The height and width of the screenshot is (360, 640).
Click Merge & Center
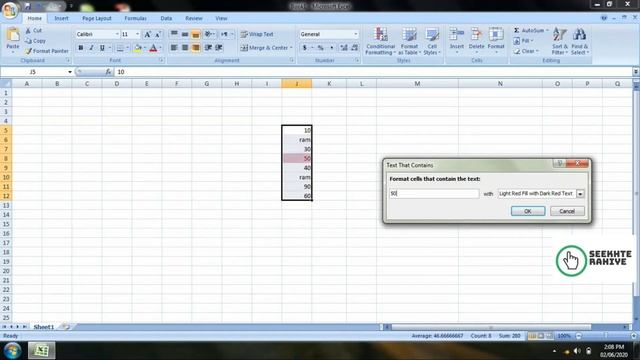pyautogui.click(x=264, y=48)
